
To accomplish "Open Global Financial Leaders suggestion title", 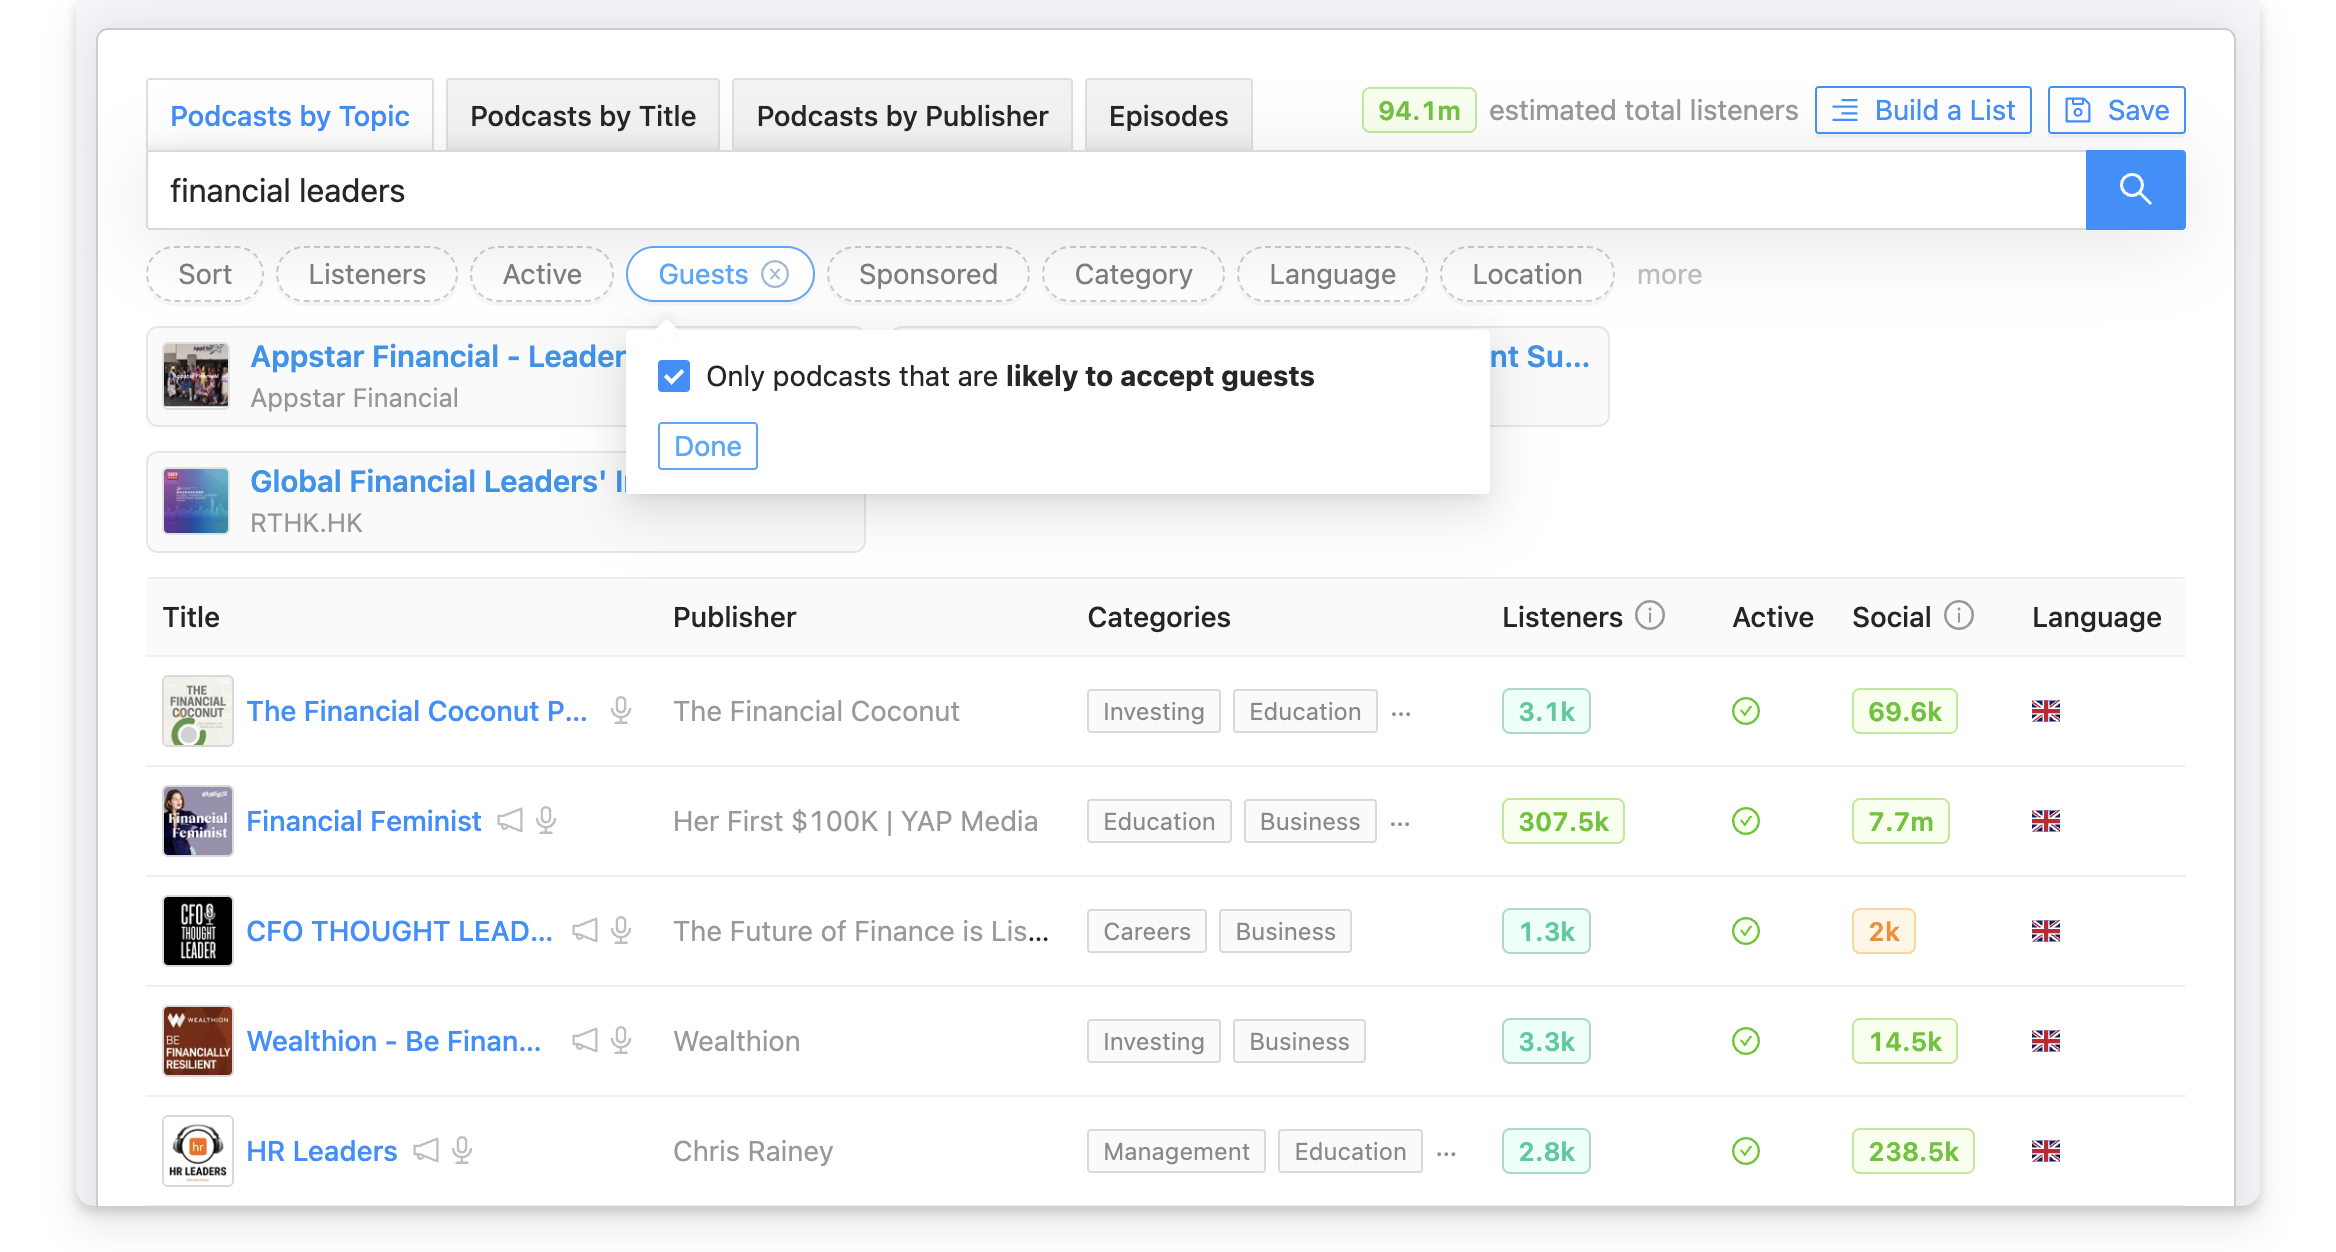I will tap(438, 481).
